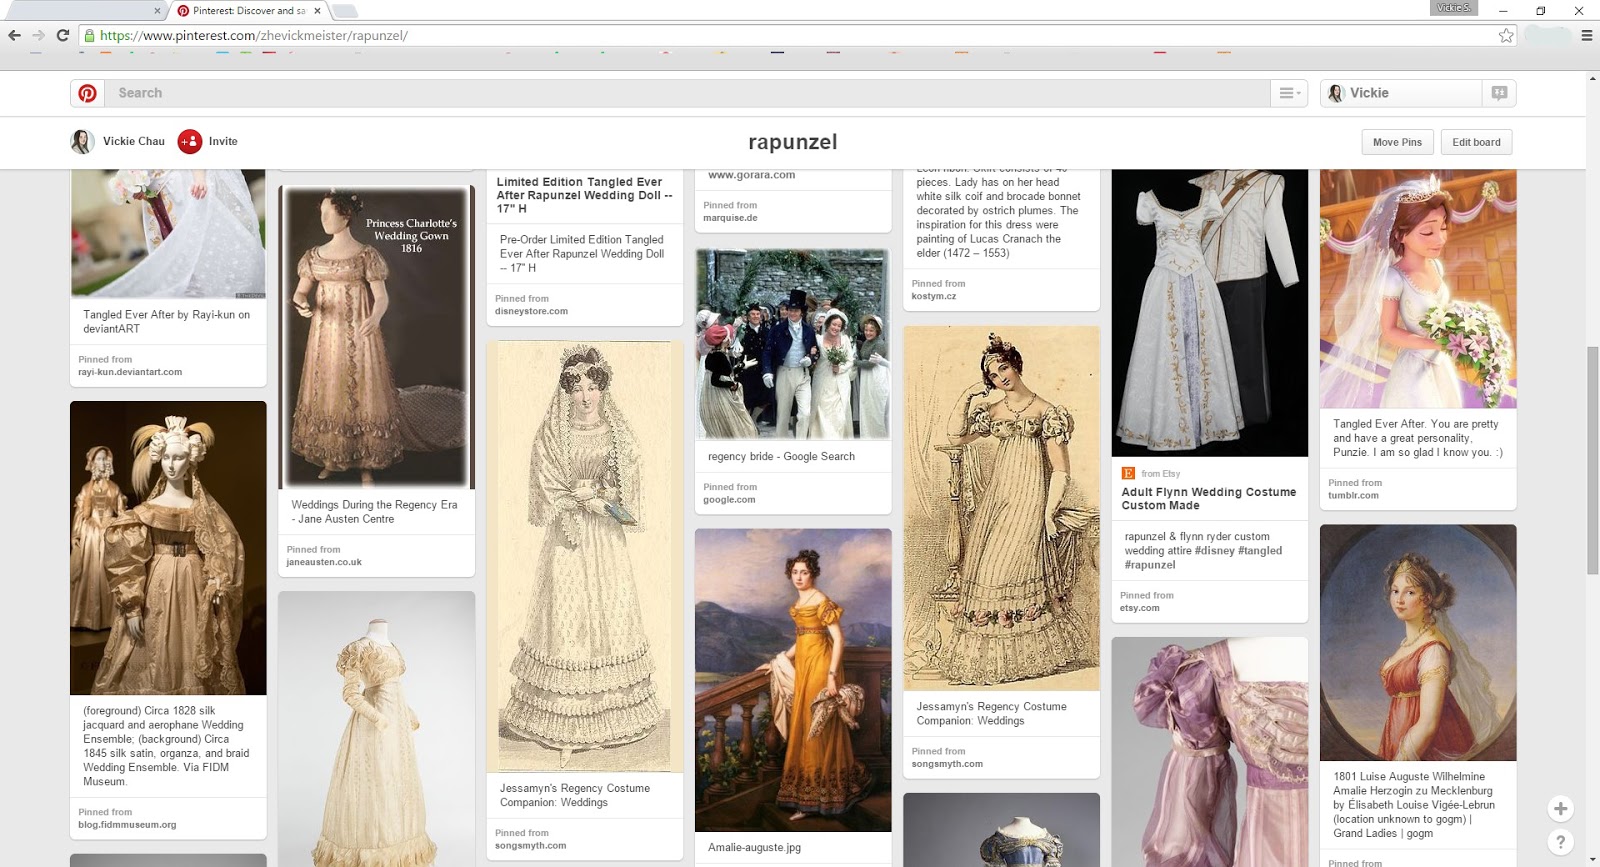This screenshot has width=1600, height=867.
Task: Open the marquise.de source link
Action: (730, 218)
